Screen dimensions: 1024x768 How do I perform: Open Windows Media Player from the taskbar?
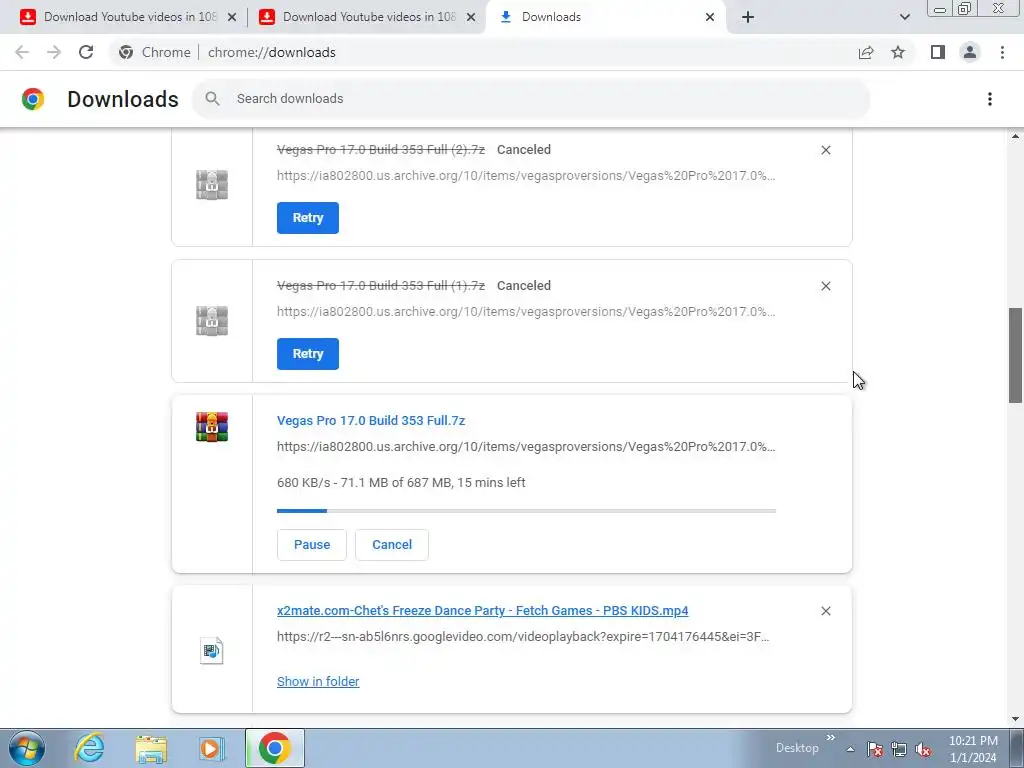click(211, 748)
